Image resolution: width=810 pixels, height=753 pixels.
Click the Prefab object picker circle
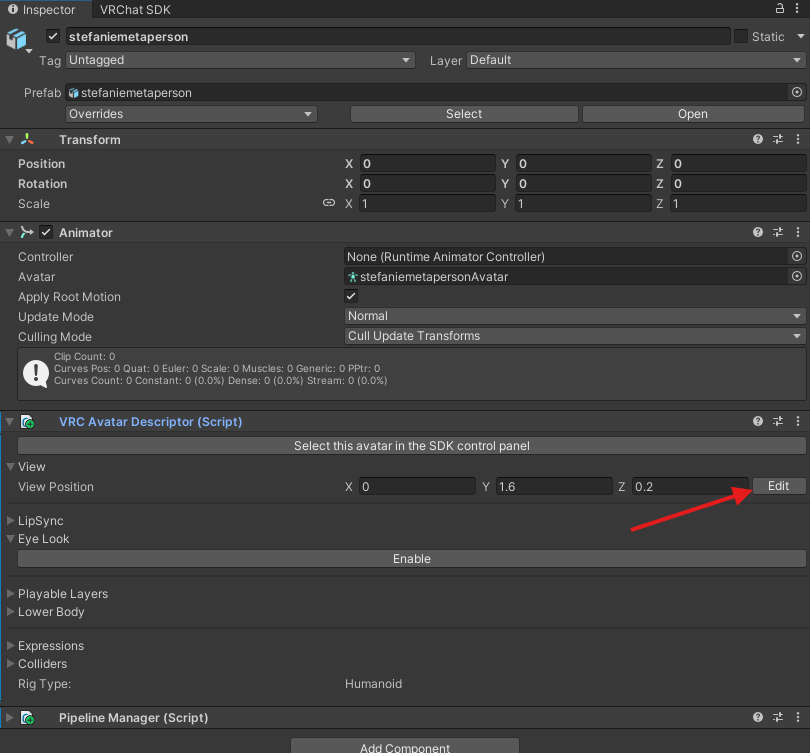797,92
